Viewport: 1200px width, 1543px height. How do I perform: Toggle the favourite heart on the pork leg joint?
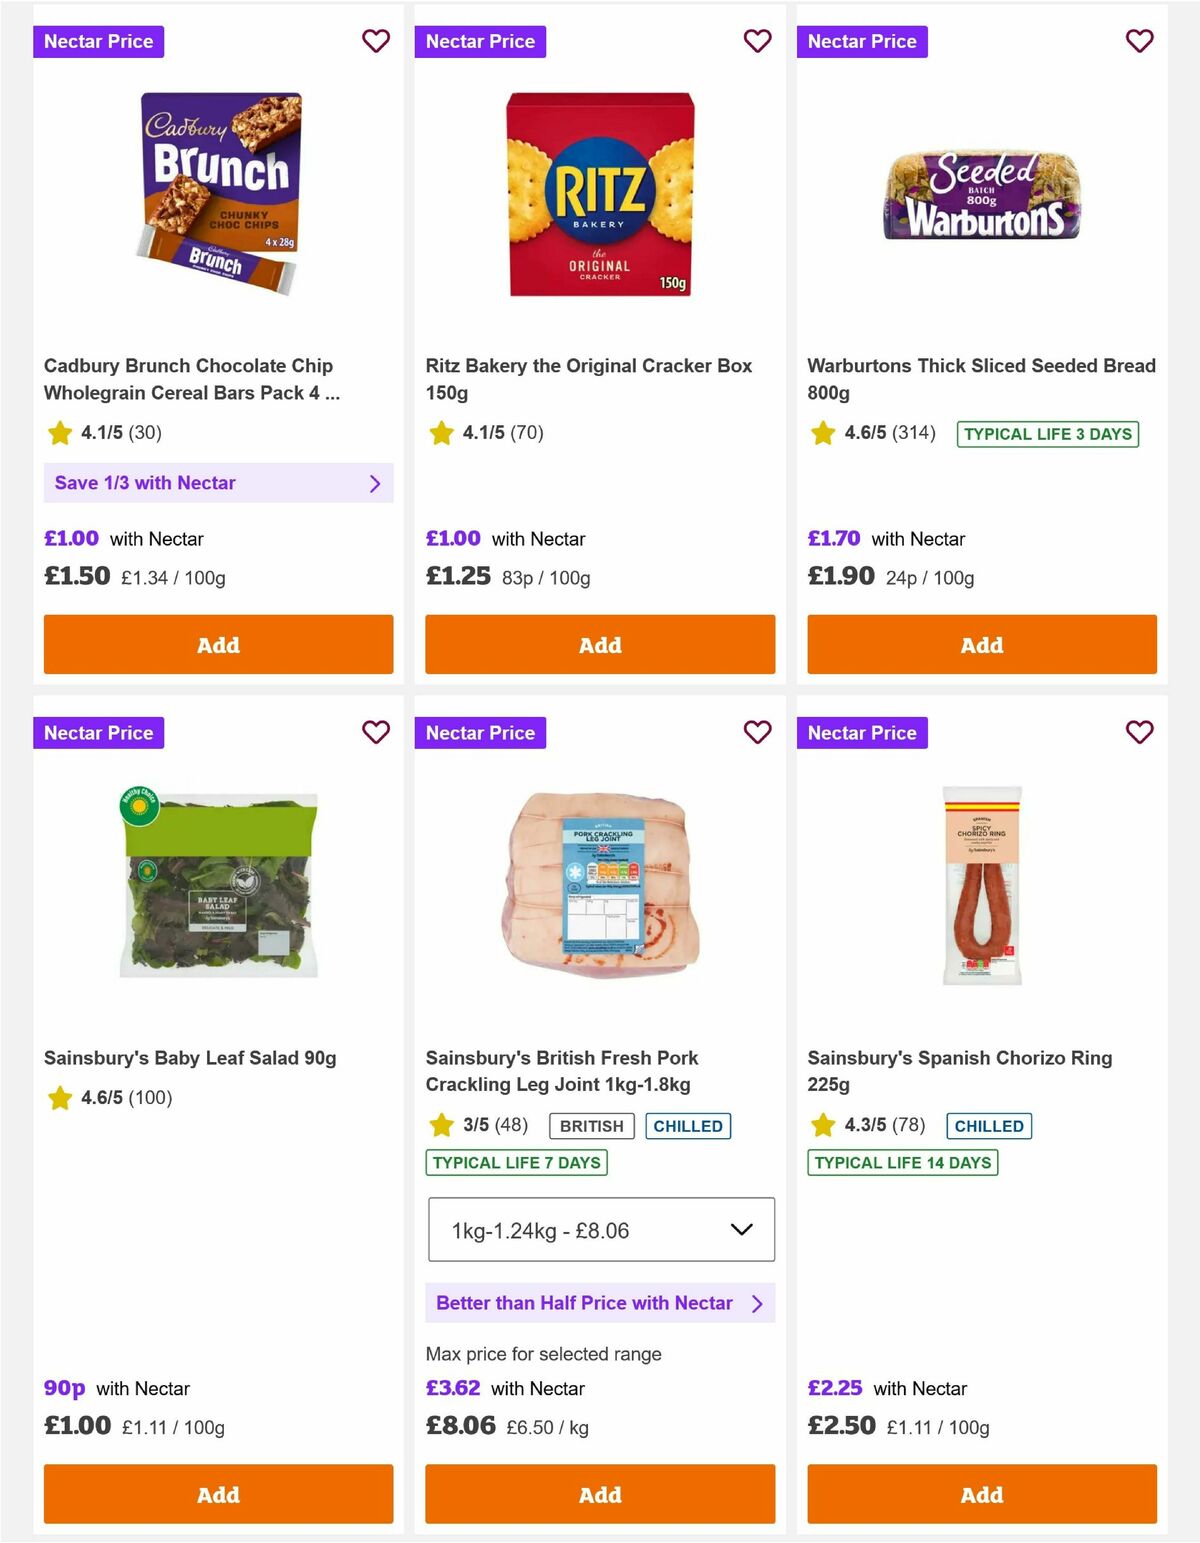click(x=757, y=732)
